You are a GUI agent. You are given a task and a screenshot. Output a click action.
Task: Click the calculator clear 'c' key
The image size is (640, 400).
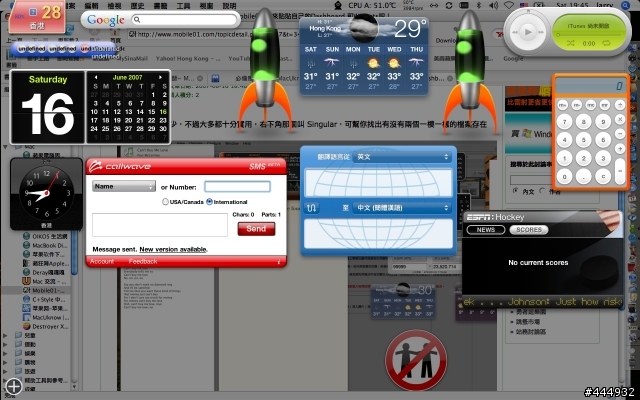click(x=603, y=177)
